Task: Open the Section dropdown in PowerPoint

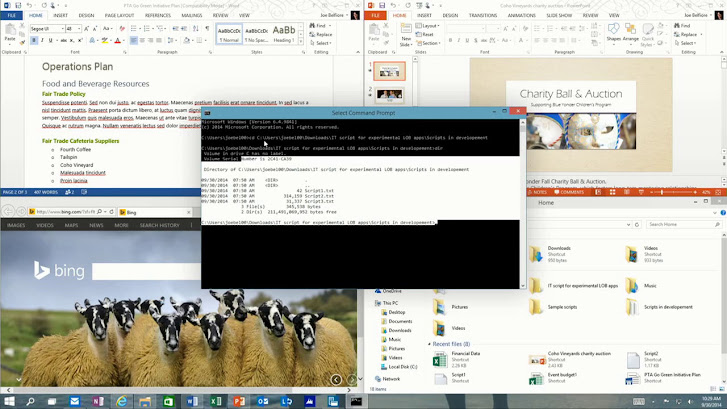Action: [x=427, y=43]
